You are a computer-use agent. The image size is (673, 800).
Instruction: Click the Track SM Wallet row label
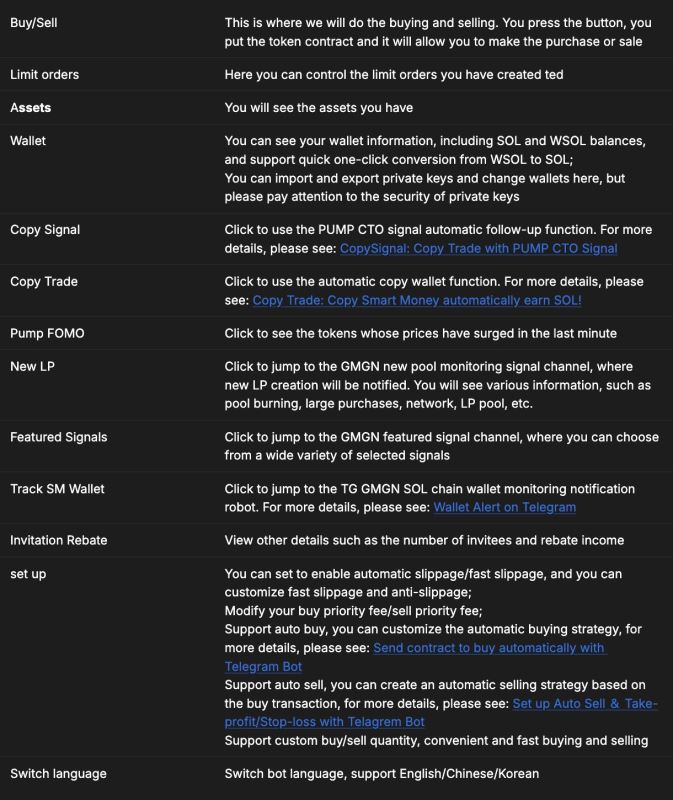(x=57, y=489)
